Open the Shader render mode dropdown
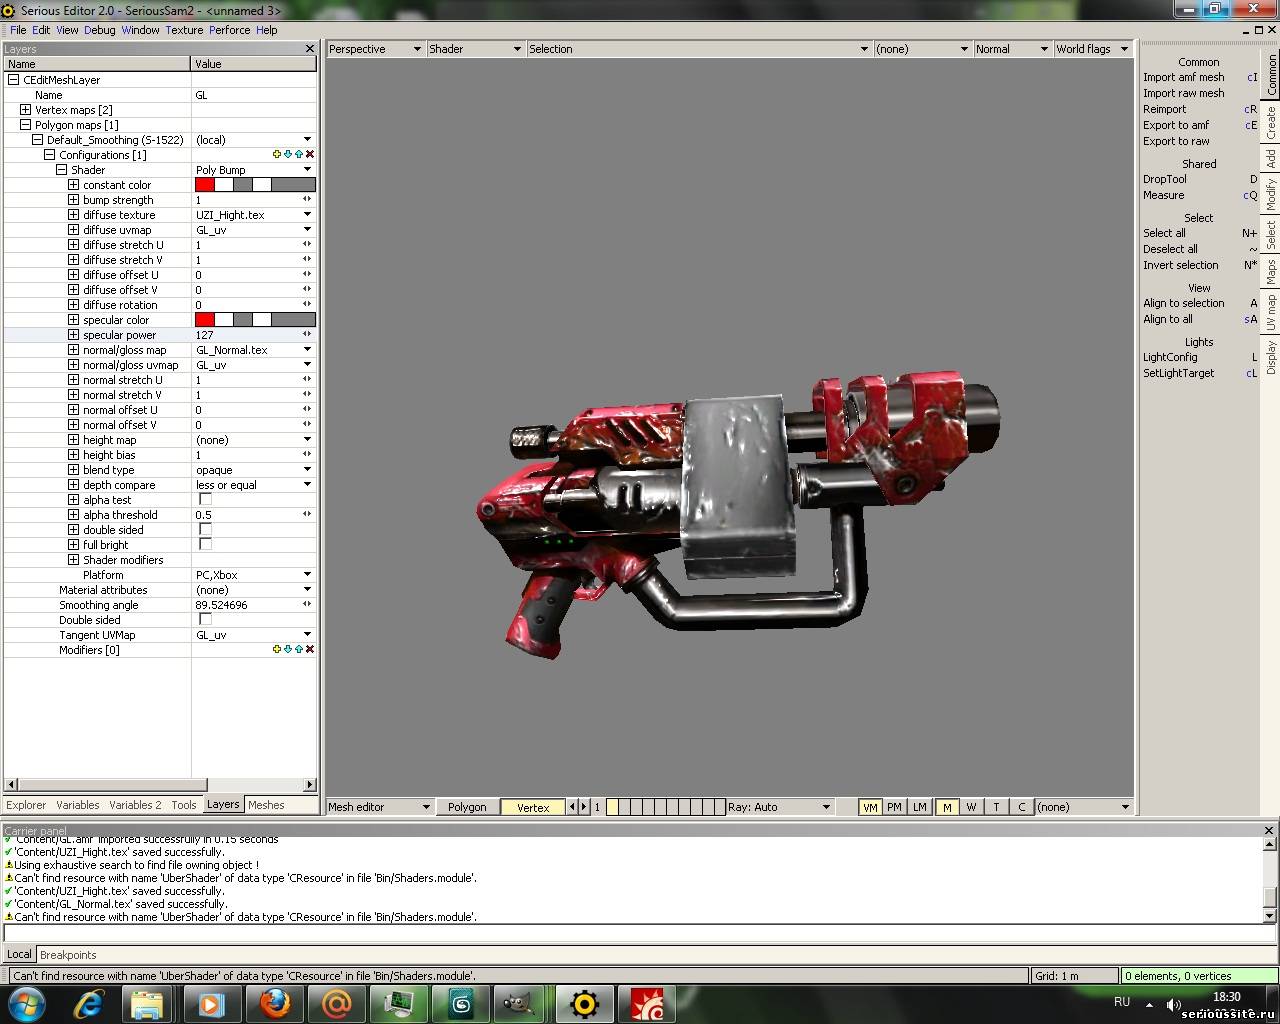 475,49
